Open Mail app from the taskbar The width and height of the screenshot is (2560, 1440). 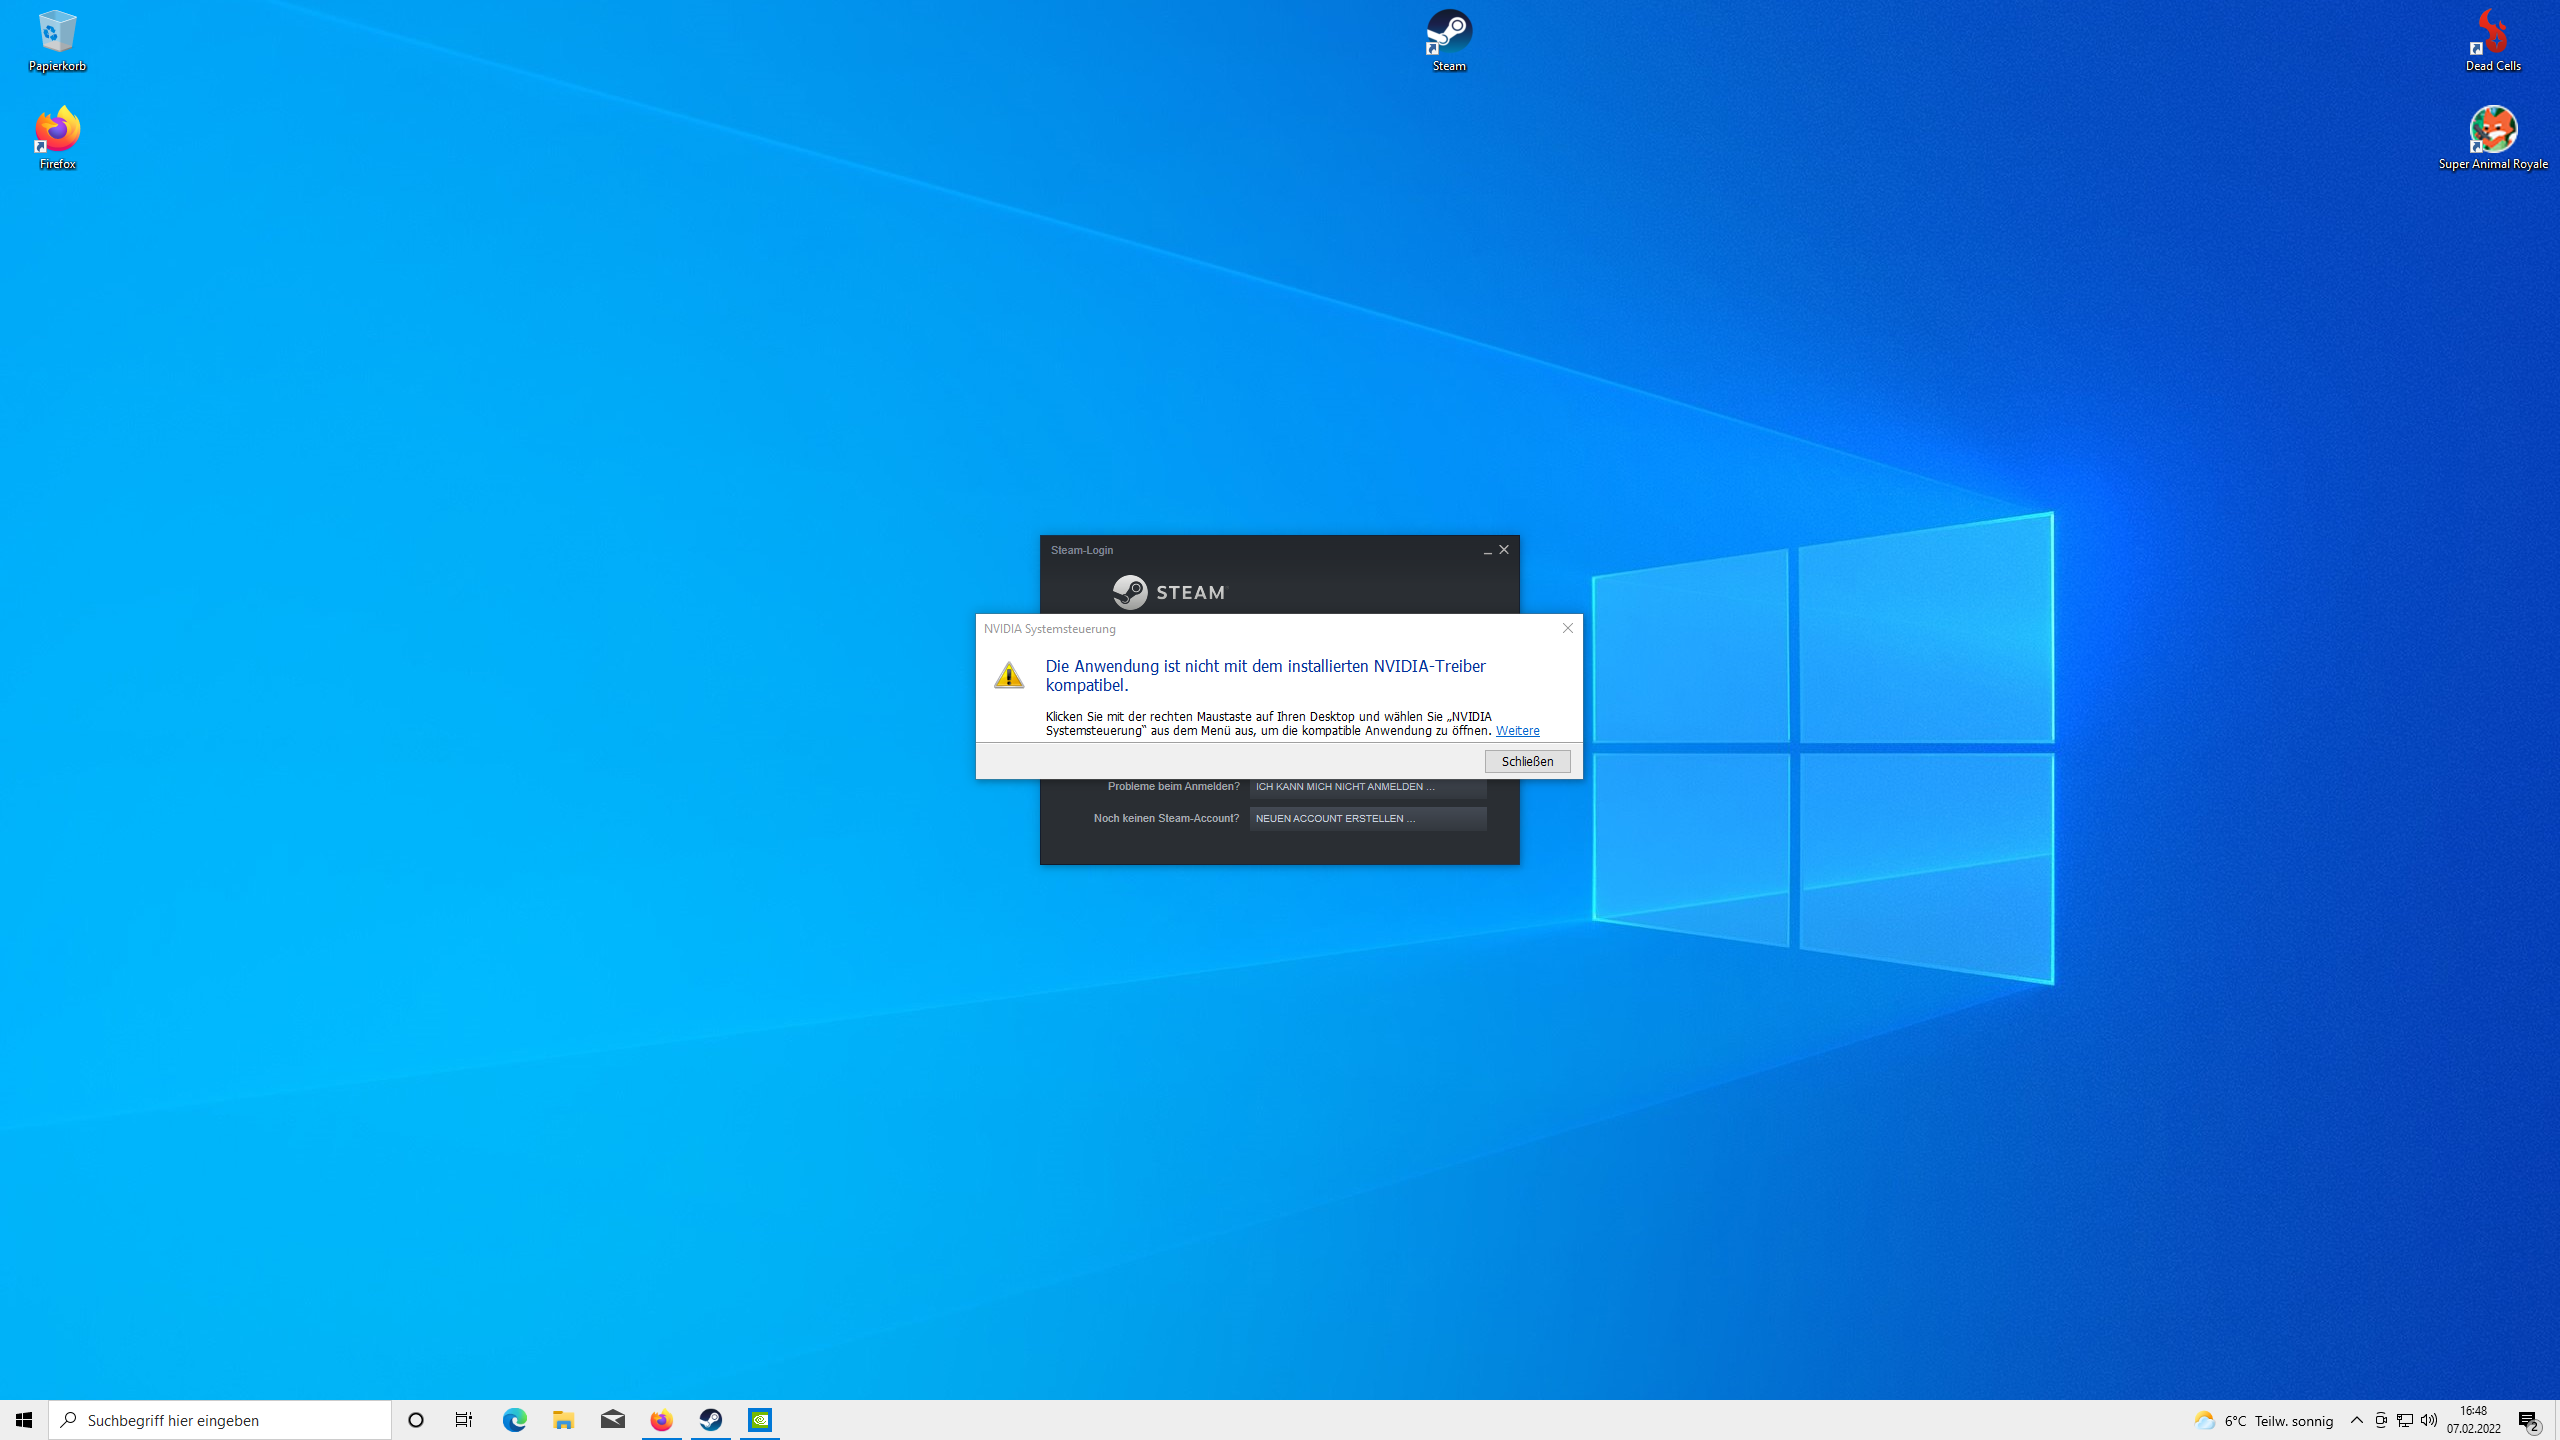click(x=612, y=1420)
